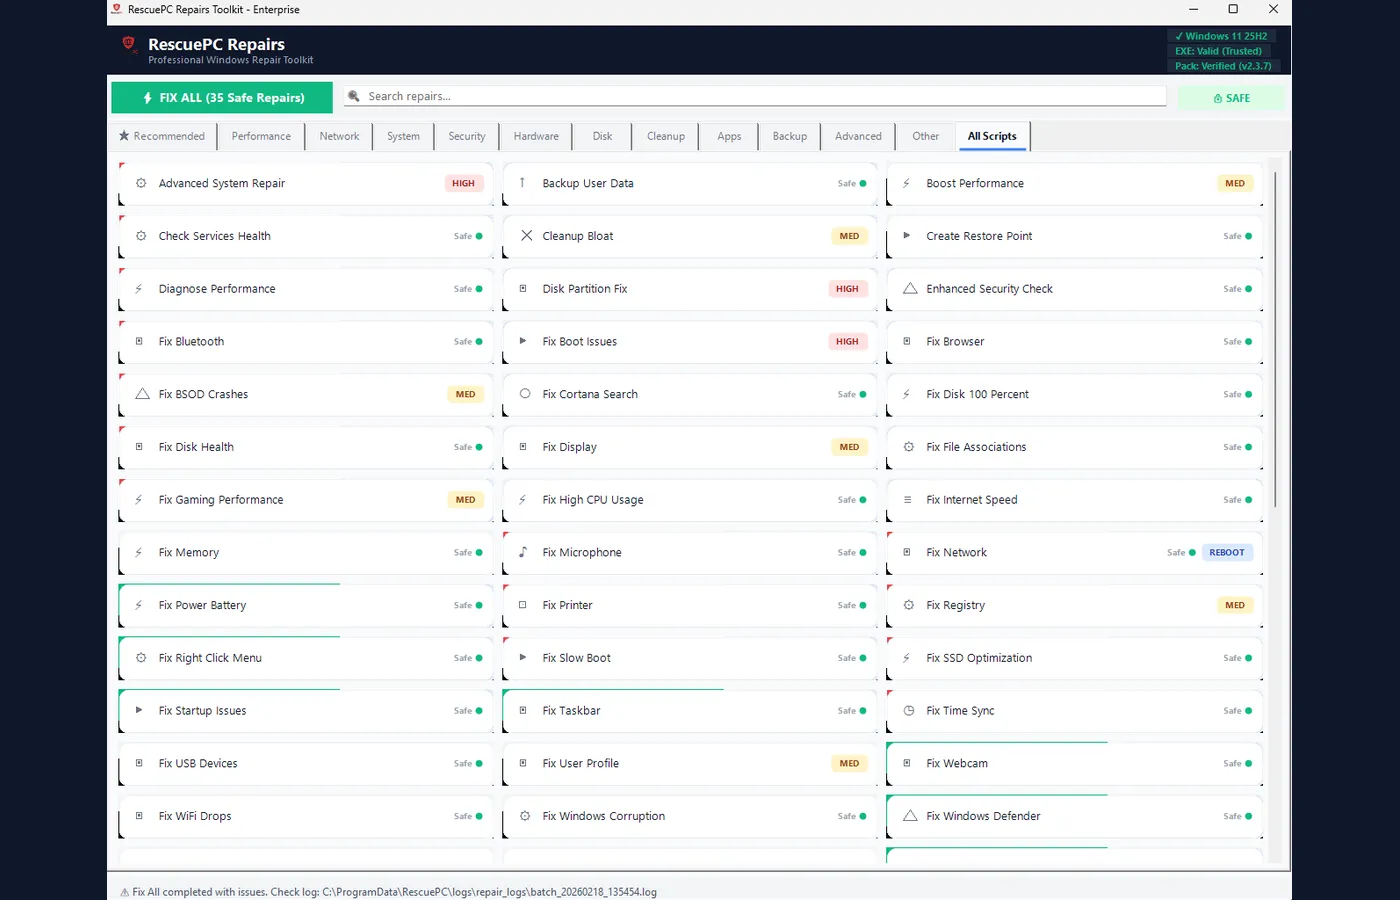Click the RescuePC shield logo in the header
The width and height of the screenshot is (1400, 900).
[128, 43]
